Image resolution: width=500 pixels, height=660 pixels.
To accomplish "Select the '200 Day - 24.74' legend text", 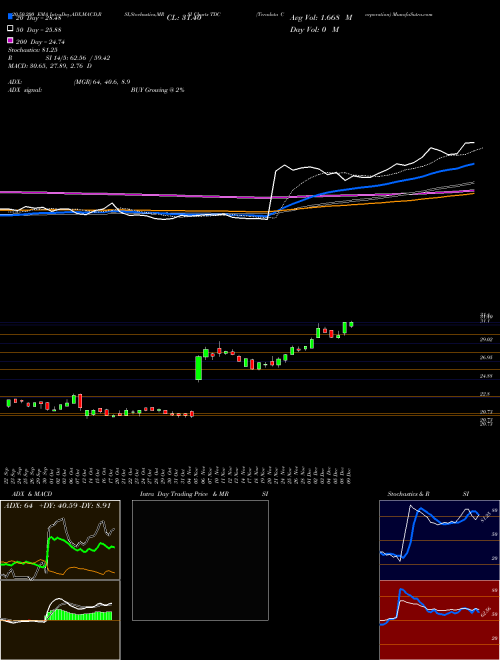I will pos(40,42).
